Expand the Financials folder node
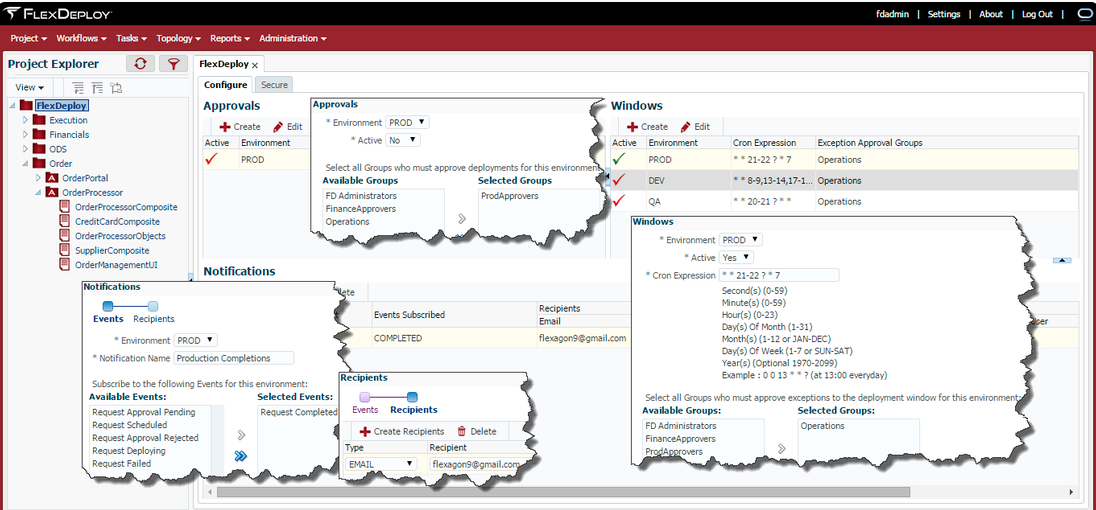This screenshot has height=510, width=1096. pyautogui.click(x=25, y=135)
